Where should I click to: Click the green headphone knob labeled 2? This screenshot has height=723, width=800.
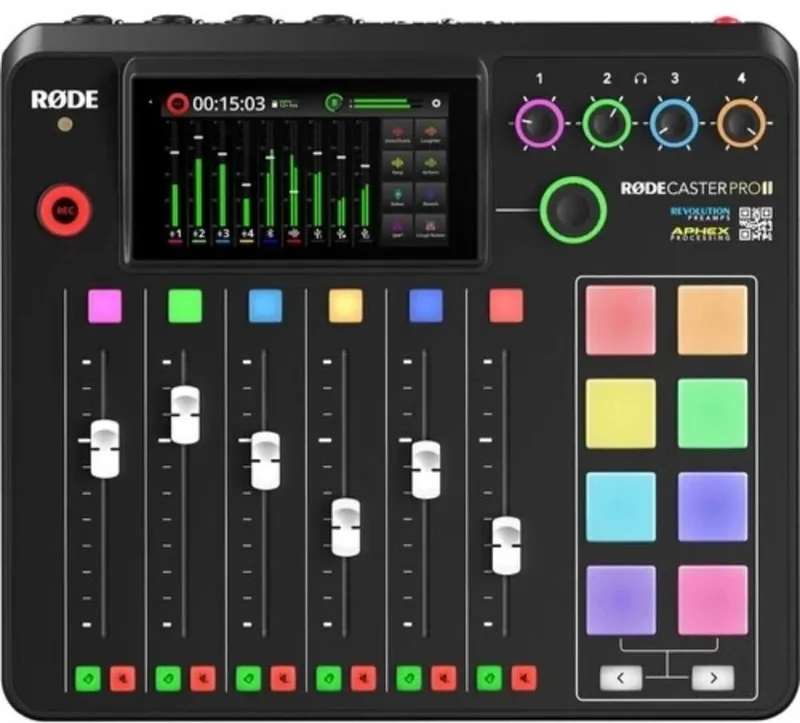[x=607, y=123]
